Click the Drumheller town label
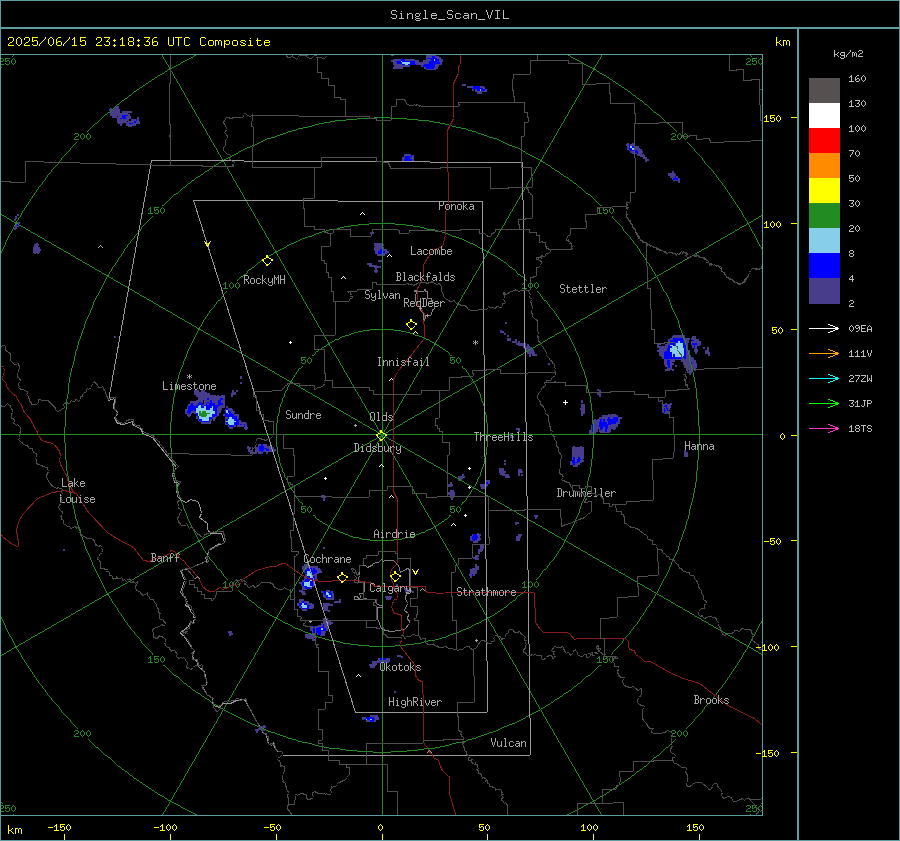900x841 pixels. 586,493
